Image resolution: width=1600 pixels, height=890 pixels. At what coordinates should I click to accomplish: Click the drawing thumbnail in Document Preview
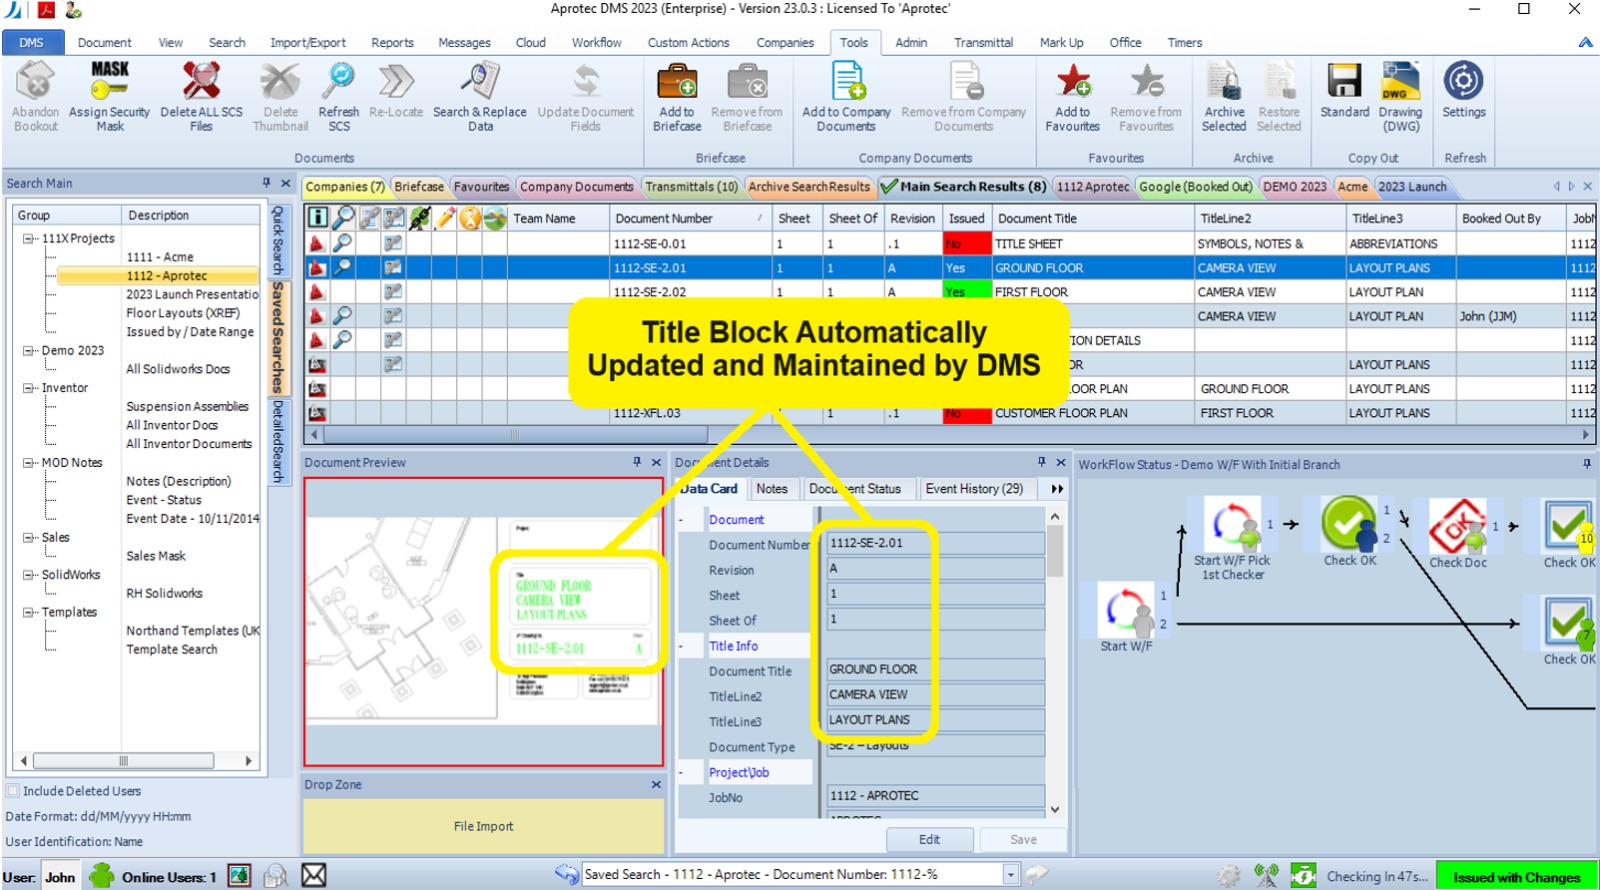point(483,623)
